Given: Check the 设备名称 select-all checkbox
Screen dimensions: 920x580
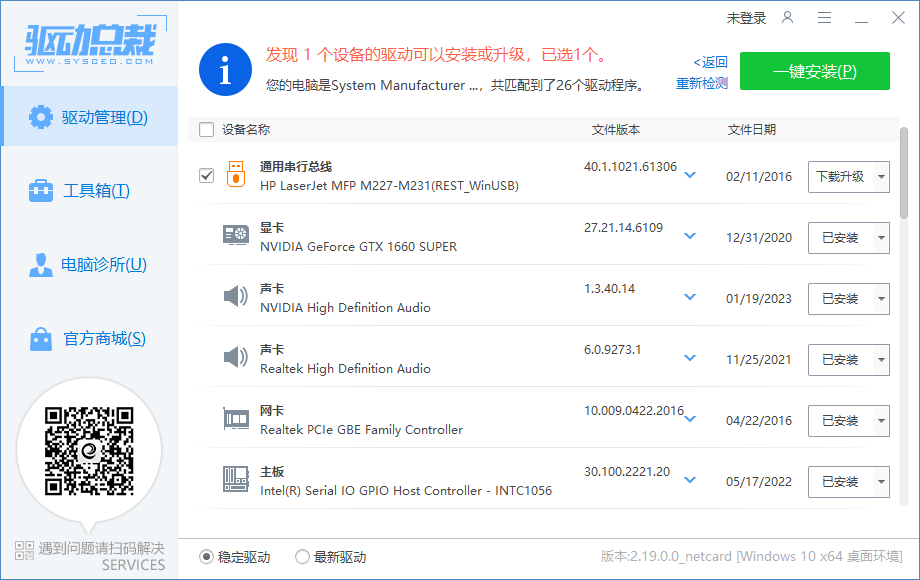Looking at the screenshot, I should click(x=206, y=129).
